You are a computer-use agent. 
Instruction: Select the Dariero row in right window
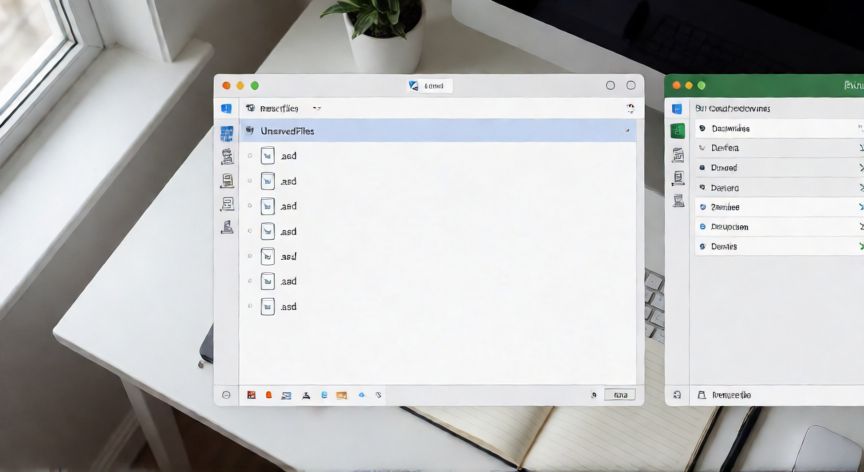coord(779,188)
